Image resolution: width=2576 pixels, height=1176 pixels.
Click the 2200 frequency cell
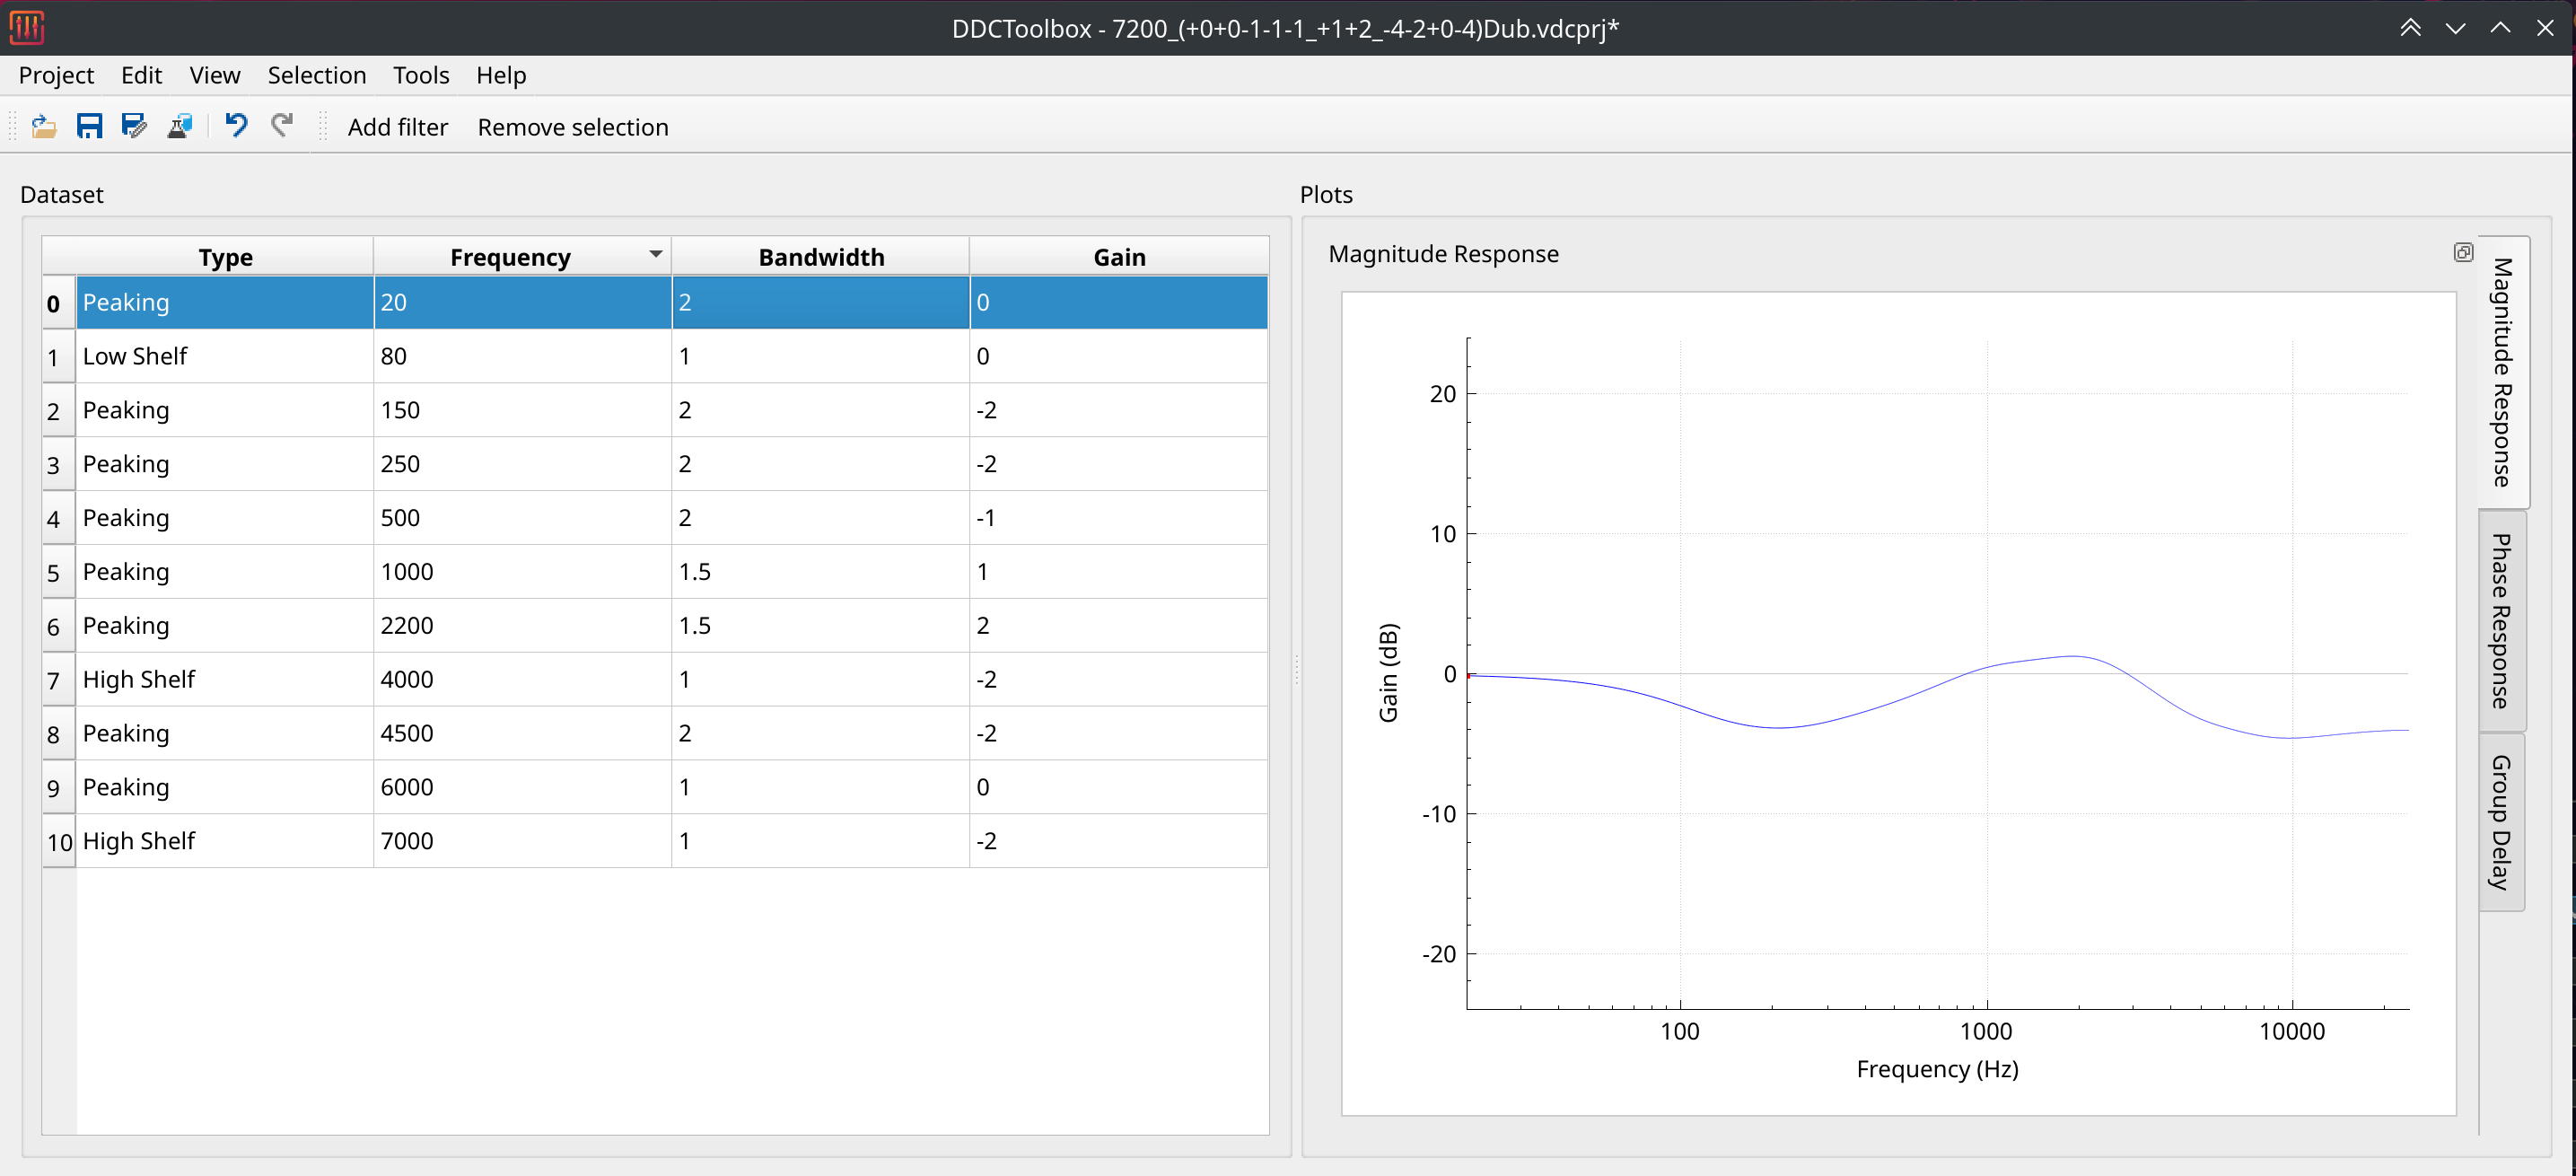(520, 625)
